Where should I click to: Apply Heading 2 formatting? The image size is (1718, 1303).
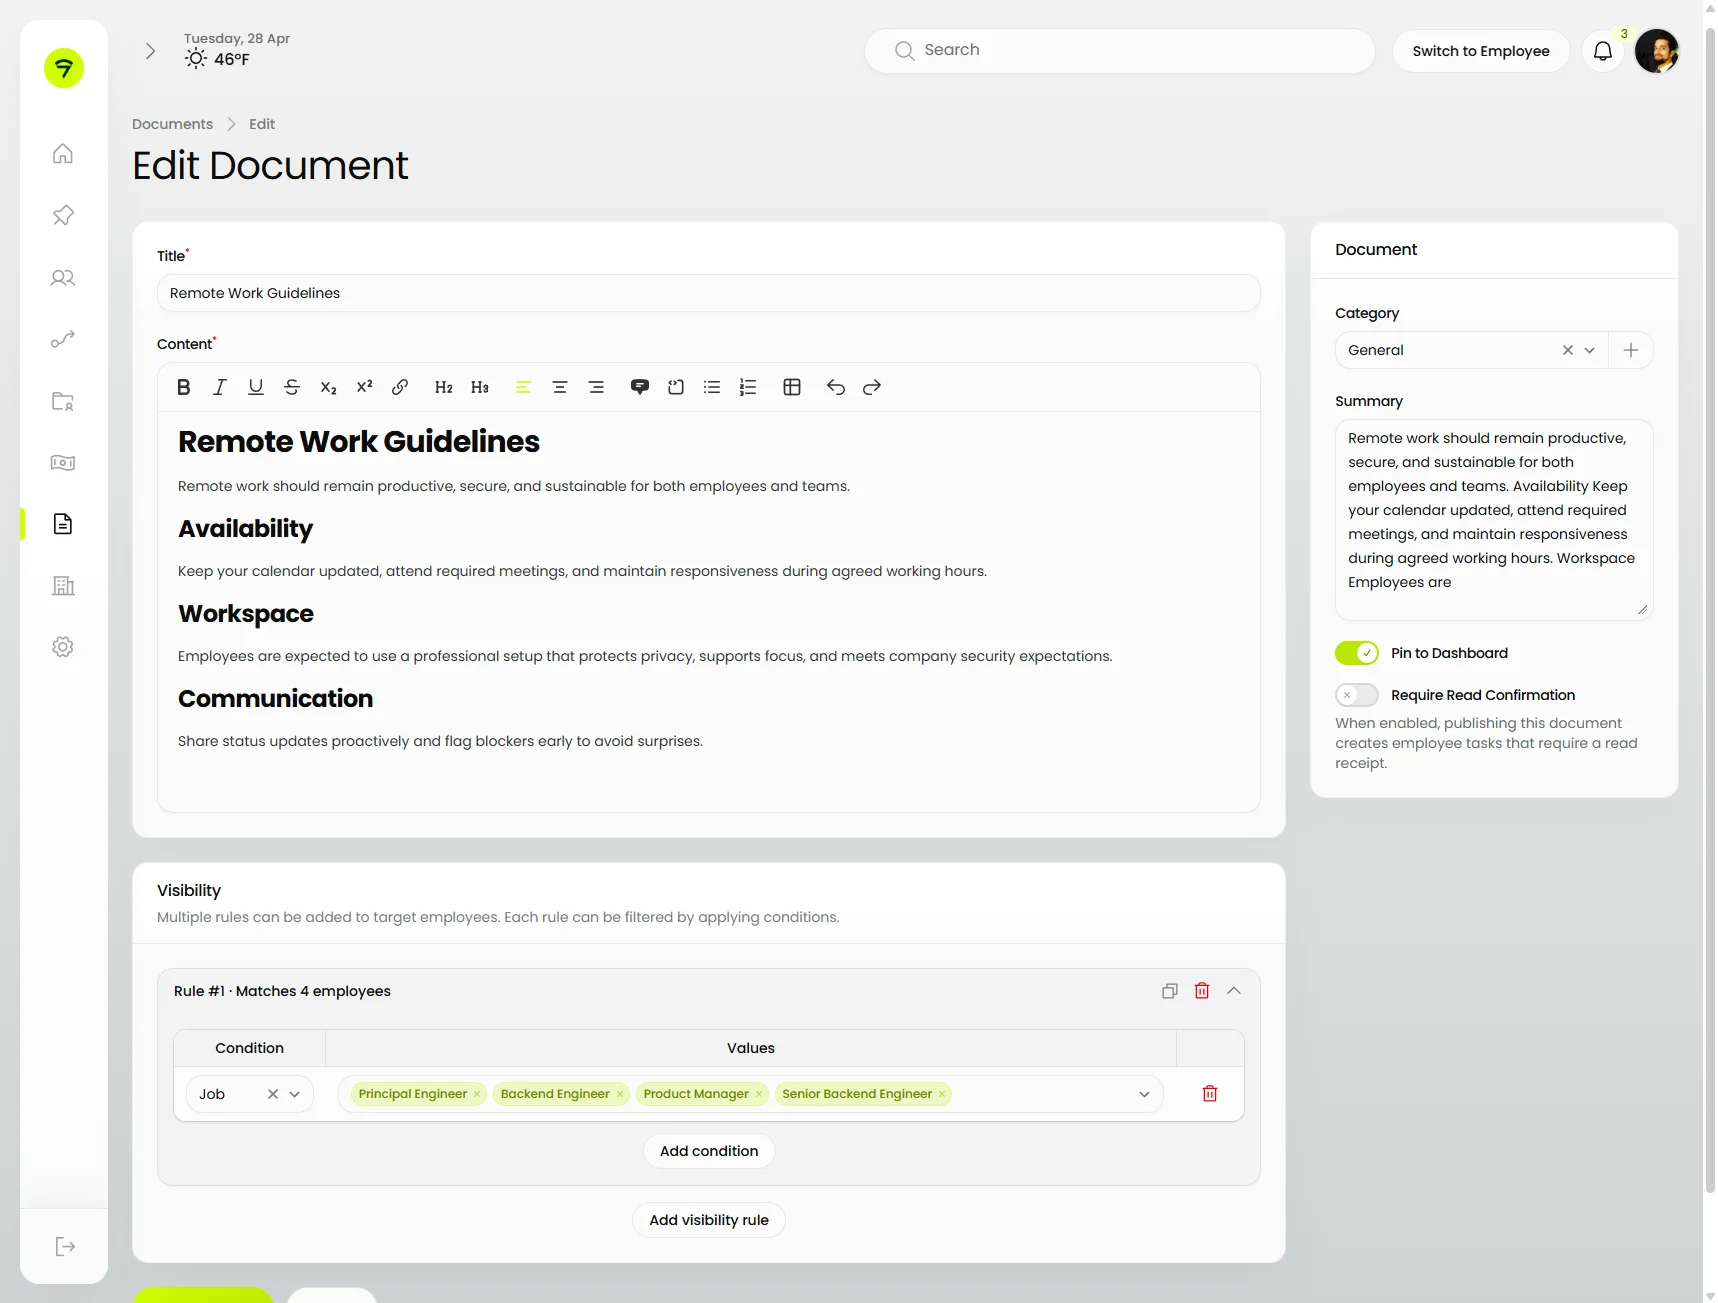444,387
